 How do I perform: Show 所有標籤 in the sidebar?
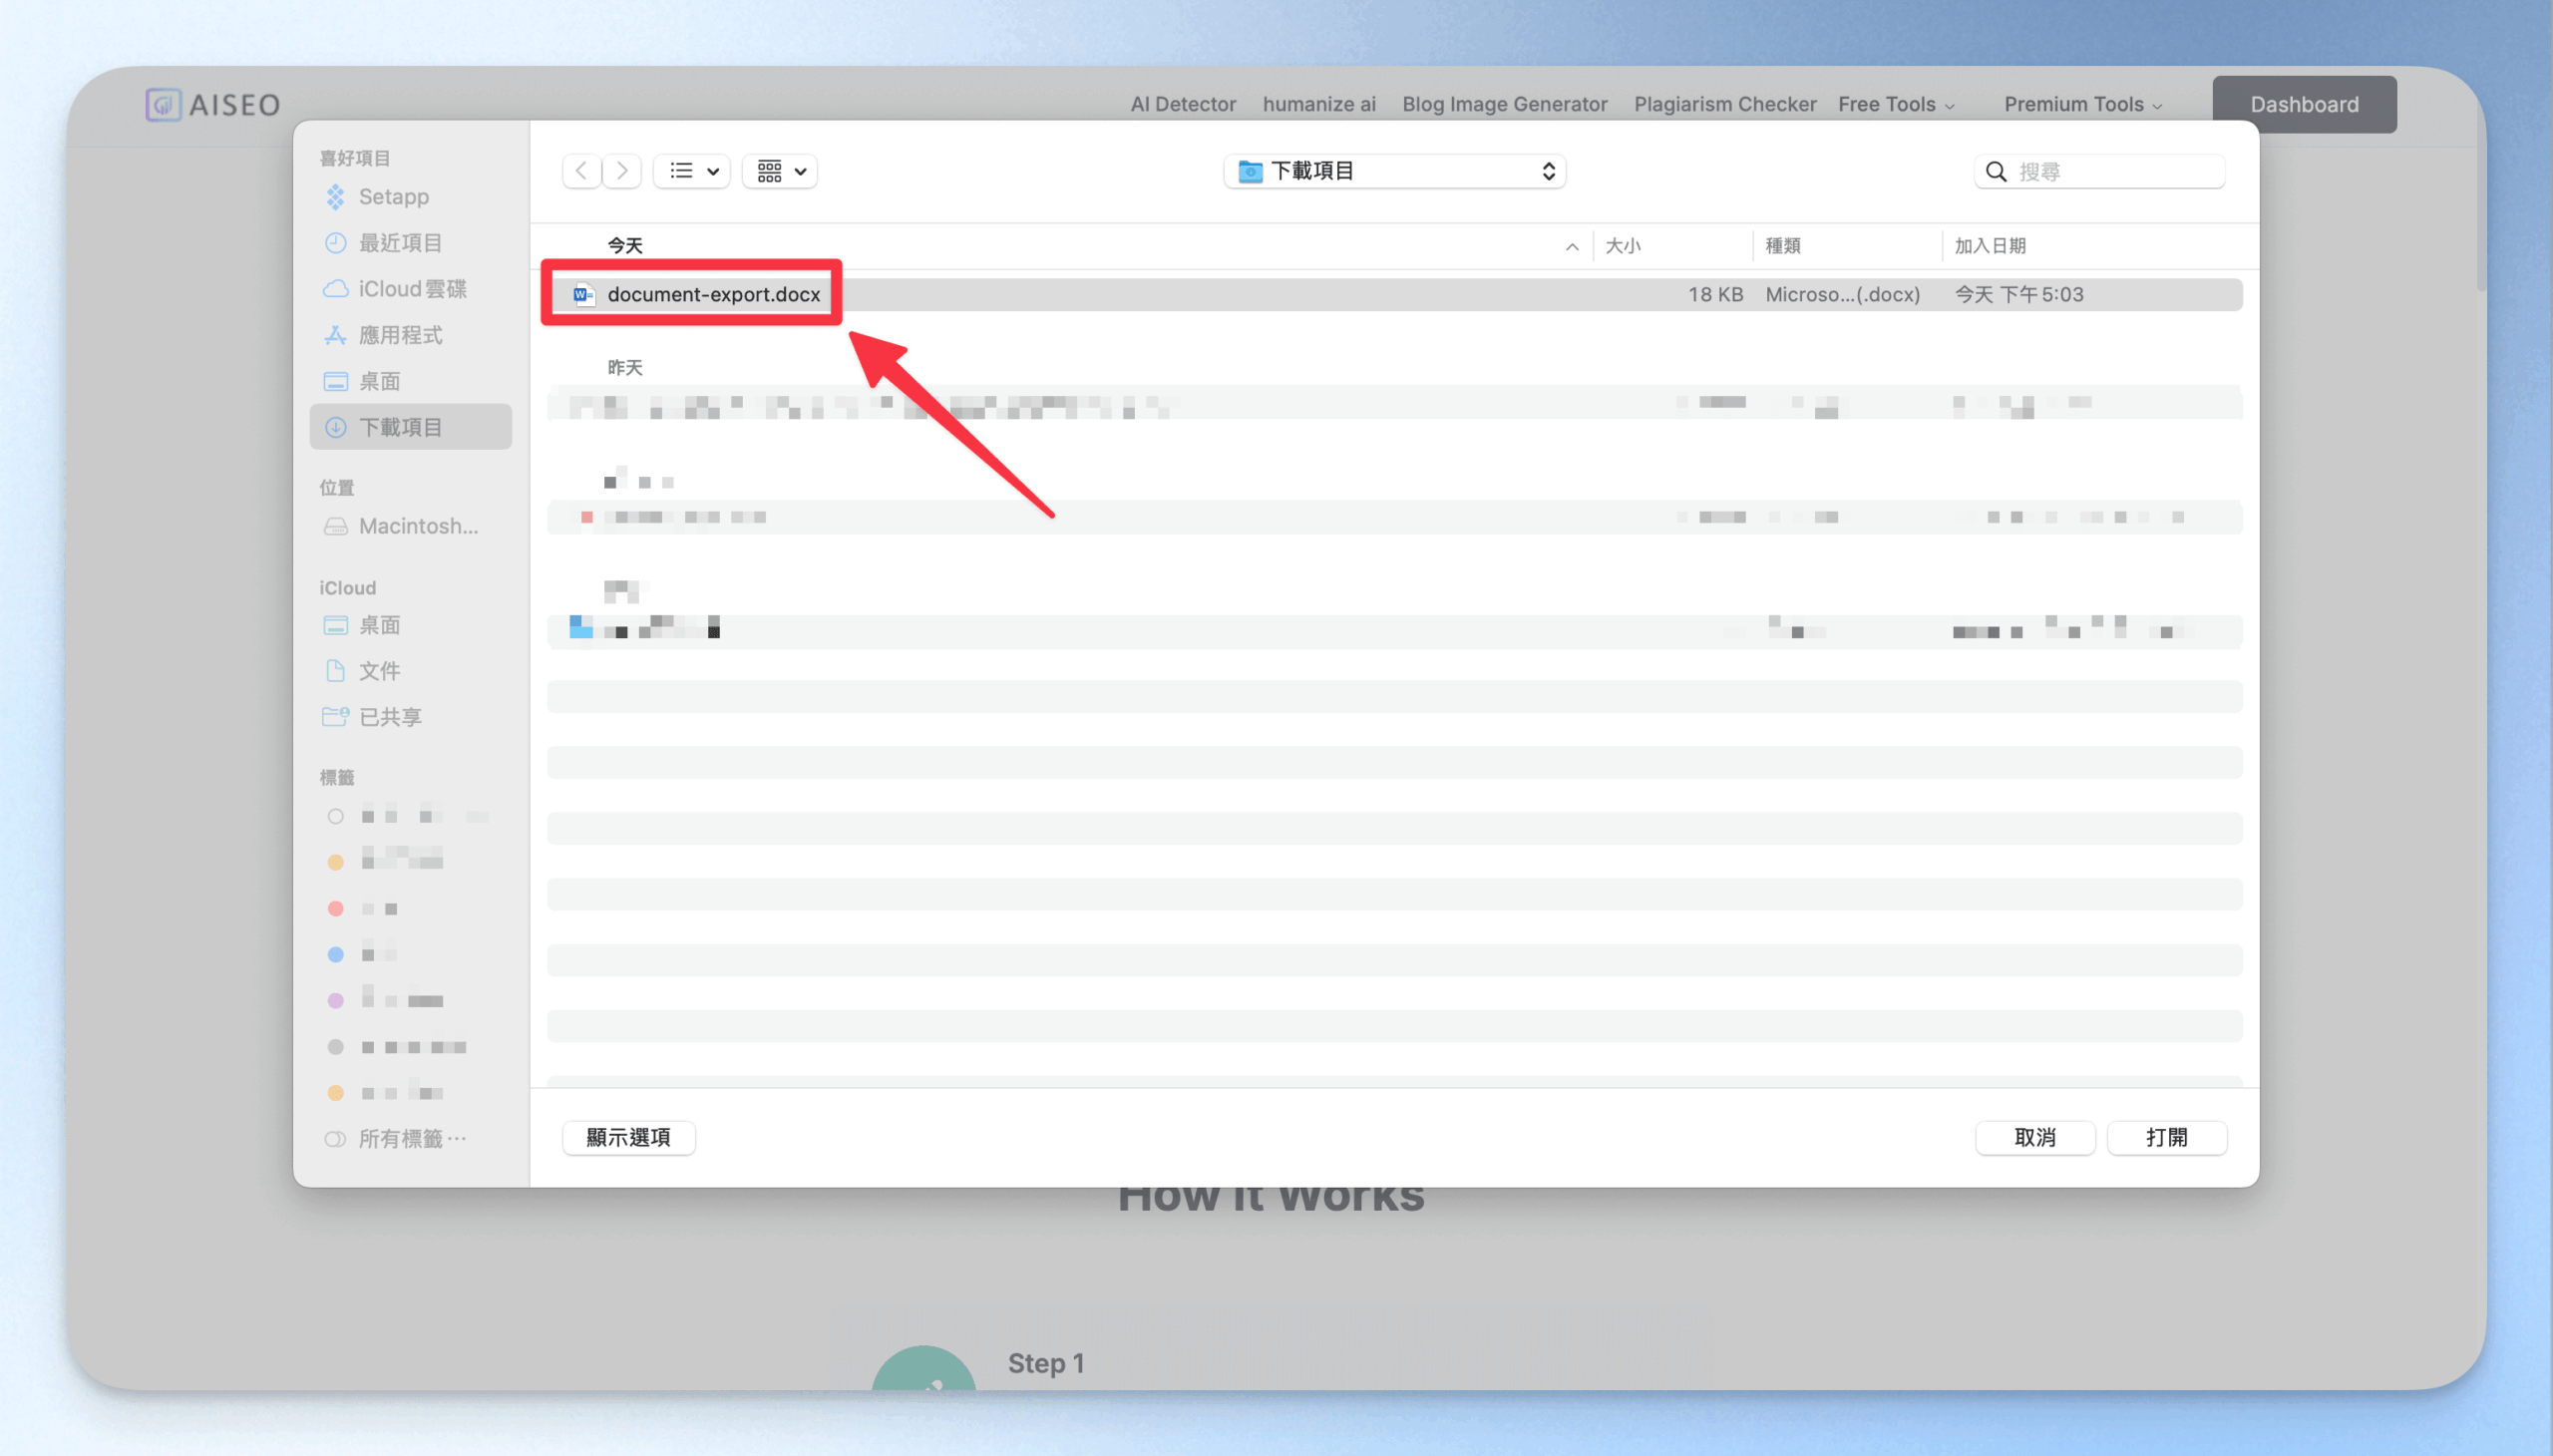pyautogui.click(x=411, y=1138)
